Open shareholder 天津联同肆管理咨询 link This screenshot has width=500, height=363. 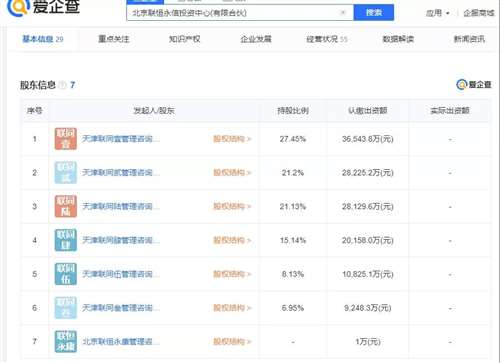point(121,240)
